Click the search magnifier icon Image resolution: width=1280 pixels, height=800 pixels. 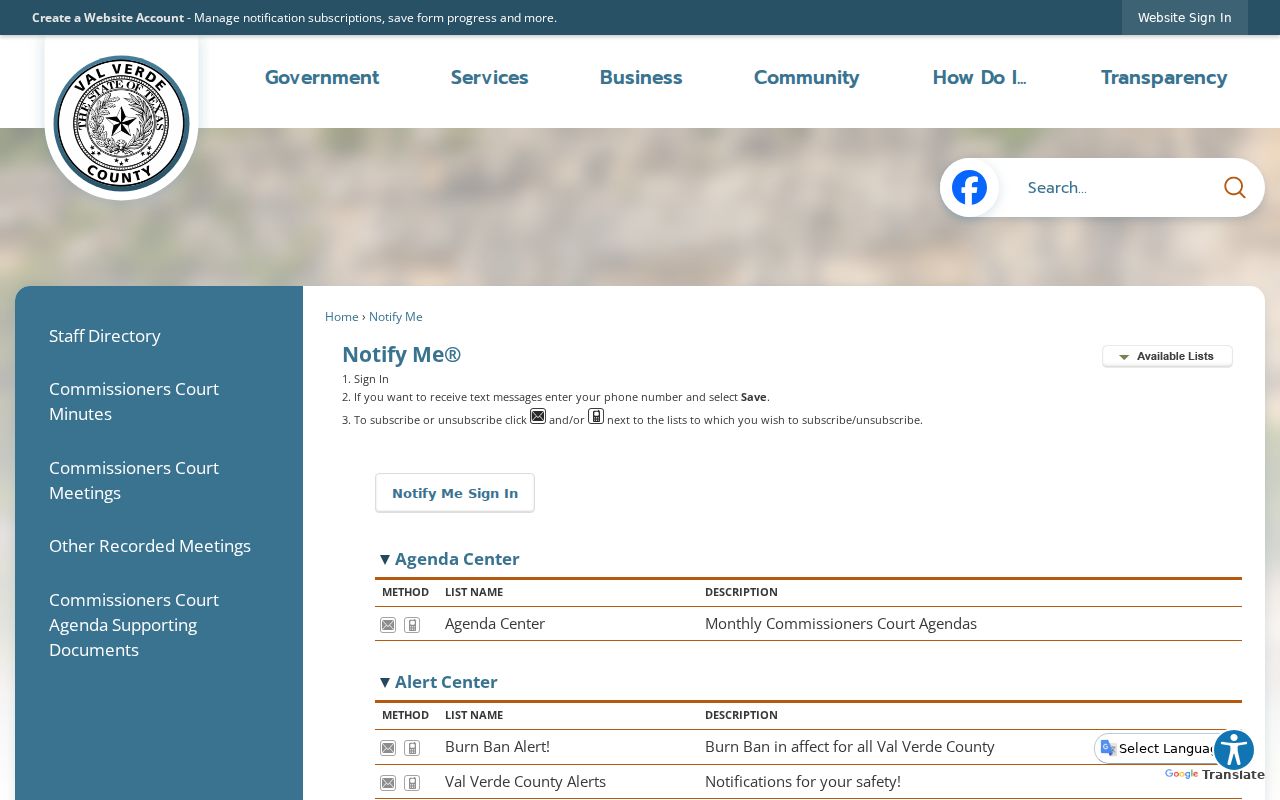point(1234,188)
